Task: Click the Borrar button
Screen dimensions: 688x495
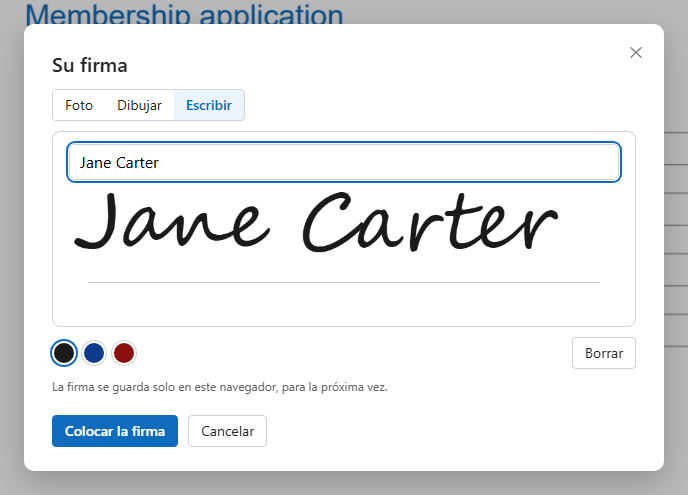Action: tap(603, 353)
